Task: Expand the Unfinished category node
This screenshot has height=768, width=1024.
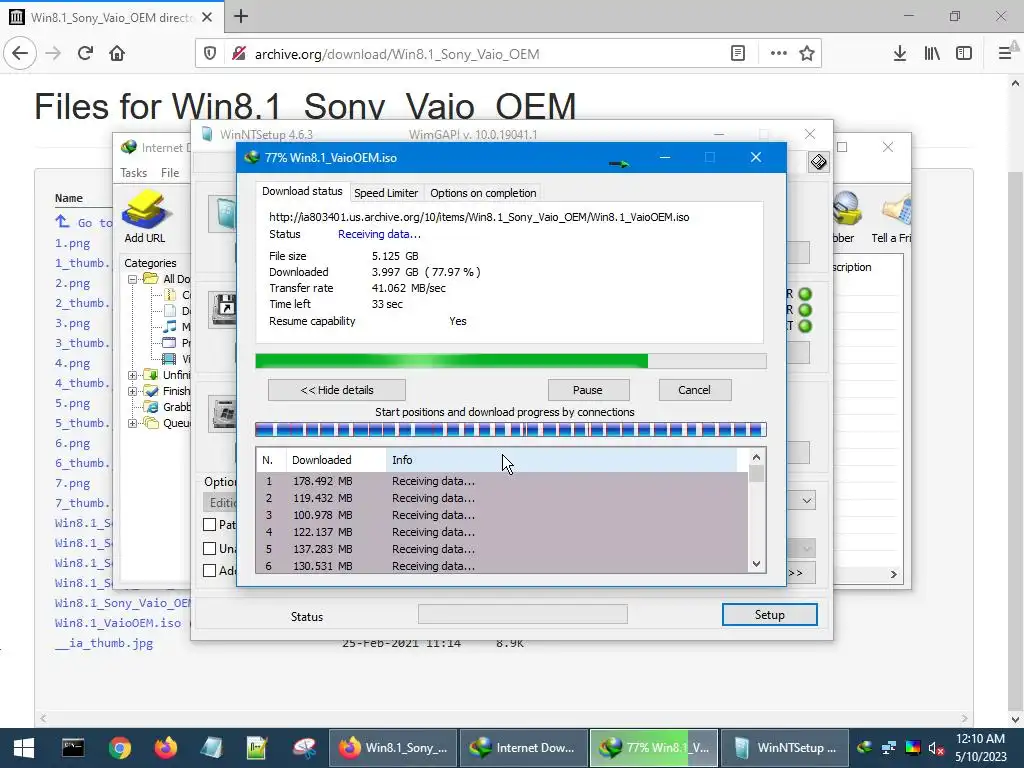Action: click(133, 375)
